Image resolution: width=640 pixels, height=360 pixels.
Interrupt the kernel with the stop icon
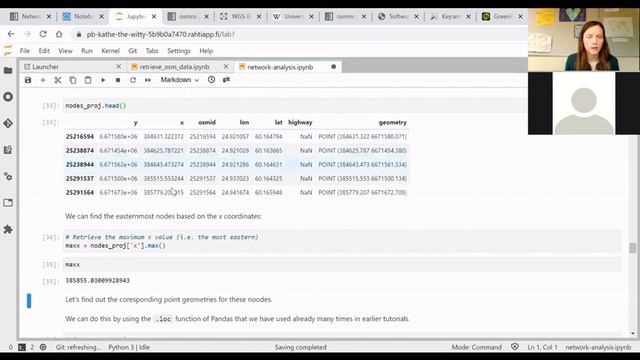(118, 80)
